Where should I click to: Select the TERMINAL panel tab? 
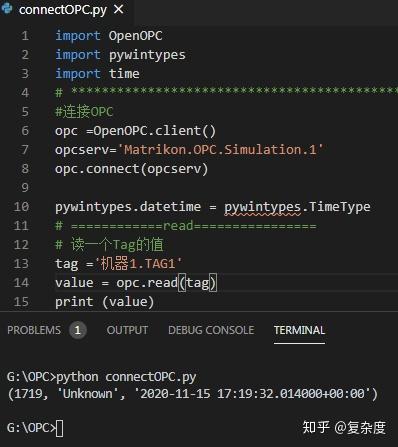[299, 330]
